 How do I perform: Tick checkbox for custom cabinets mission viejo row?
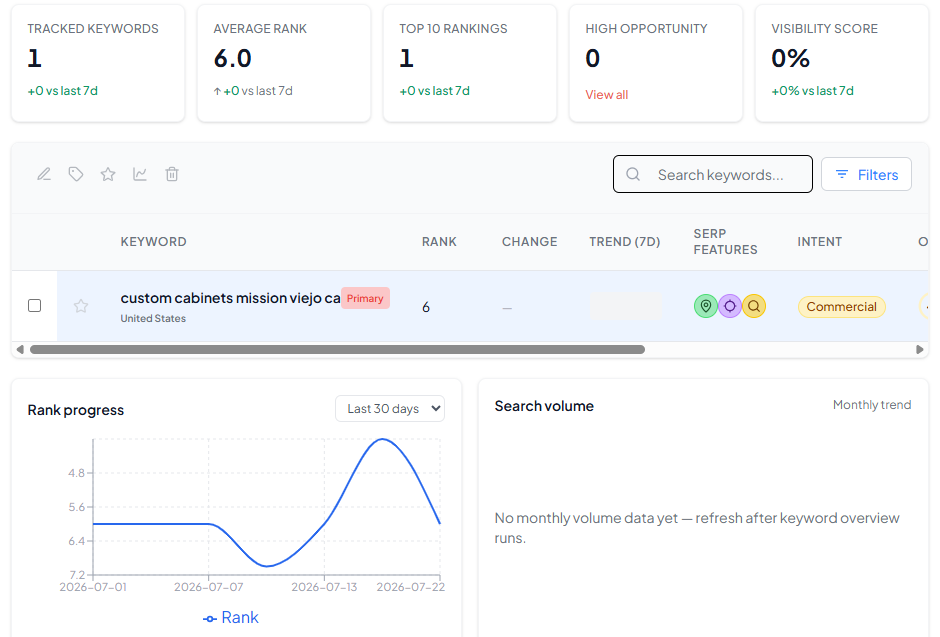click(35, 306)
